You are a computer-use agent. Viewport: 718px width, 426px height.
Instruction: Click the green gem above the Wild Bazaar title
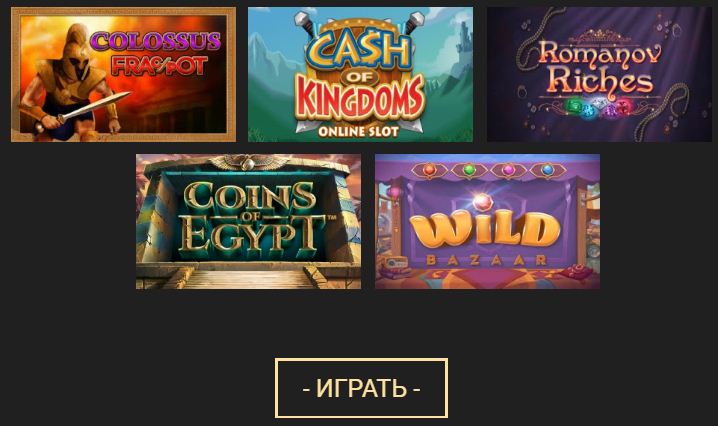coord(468,170)
